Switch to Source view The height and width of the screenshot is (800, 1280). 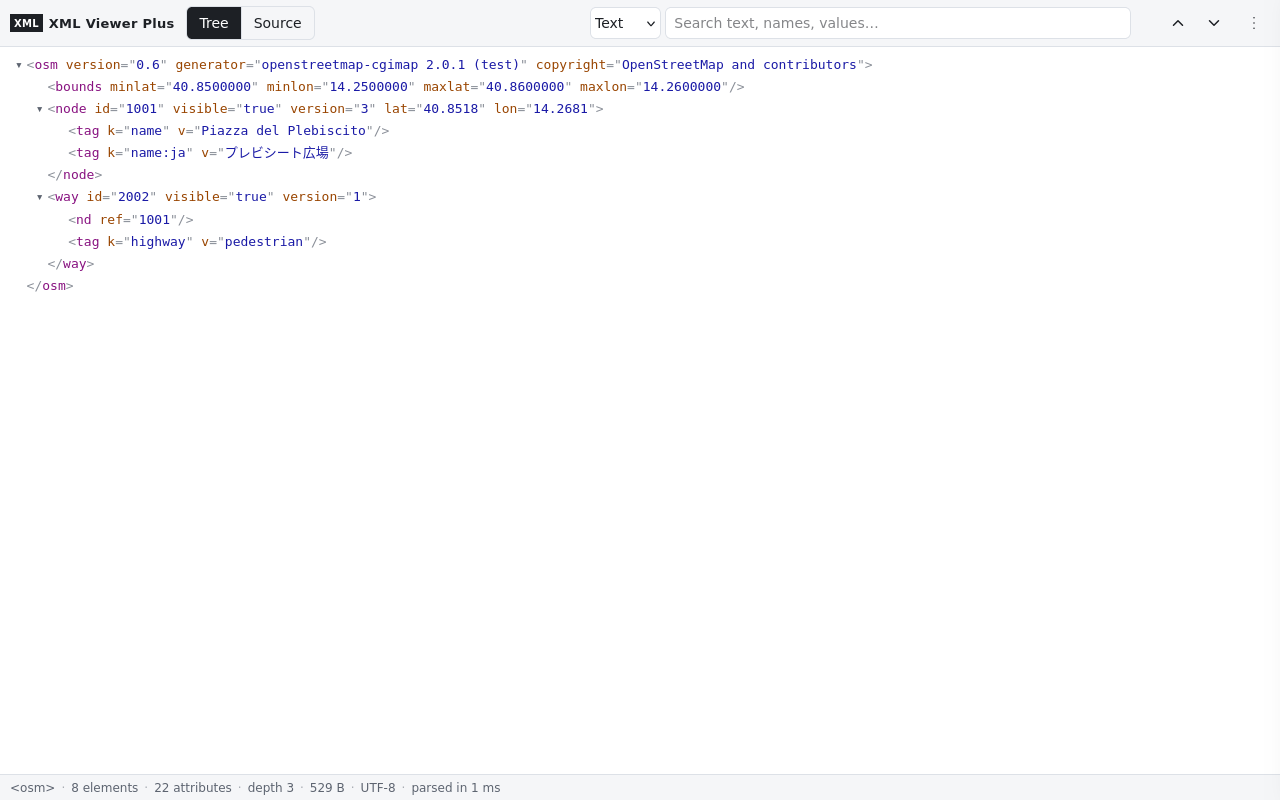[x=277, y=23]
